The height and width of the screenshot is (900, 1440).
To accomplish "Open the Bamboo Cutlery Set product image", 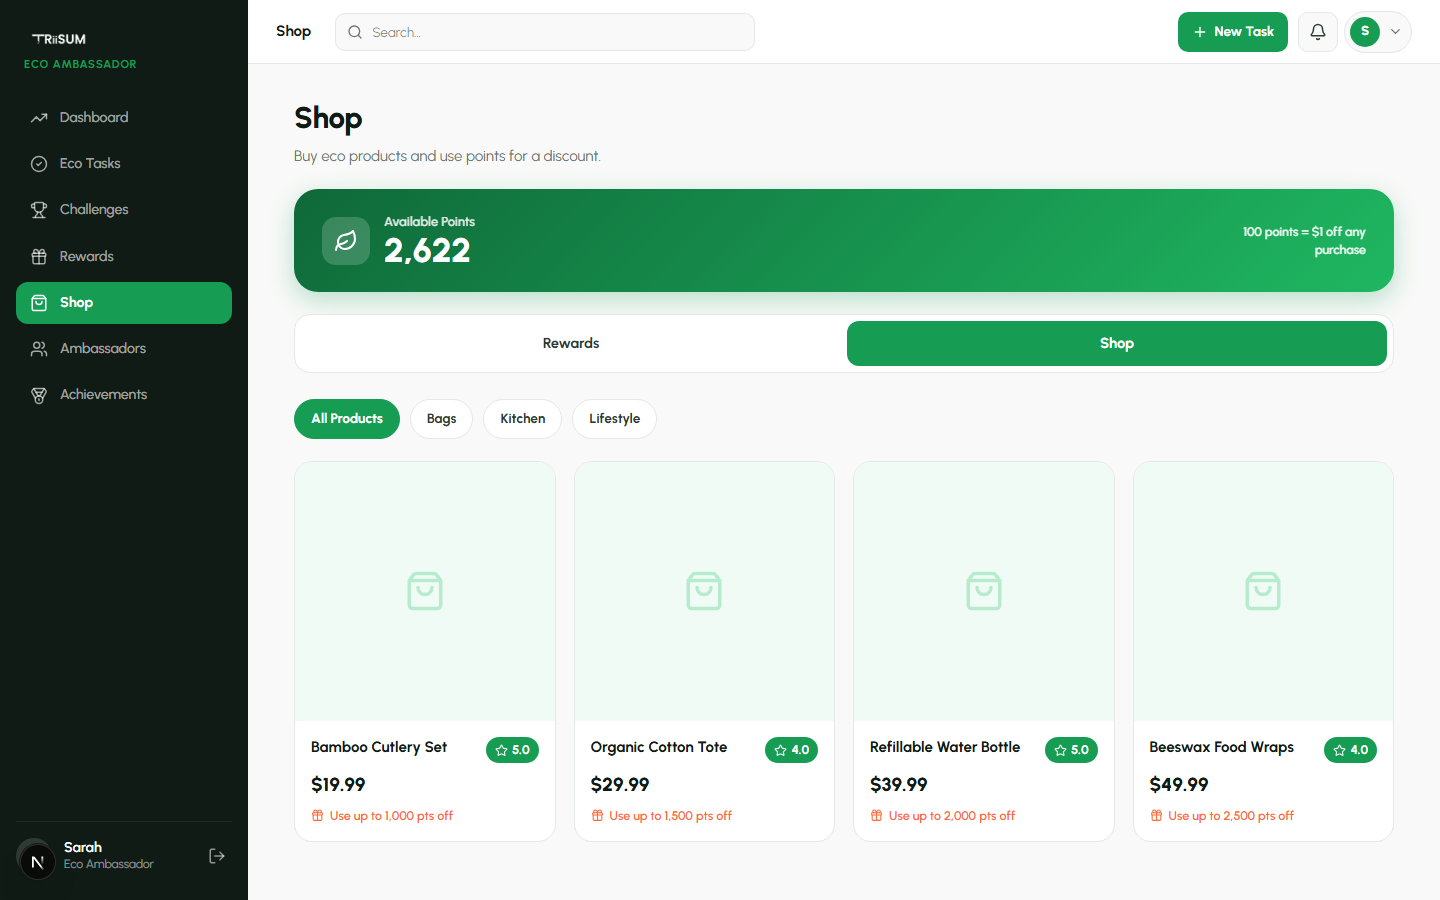I will (425, 591).
